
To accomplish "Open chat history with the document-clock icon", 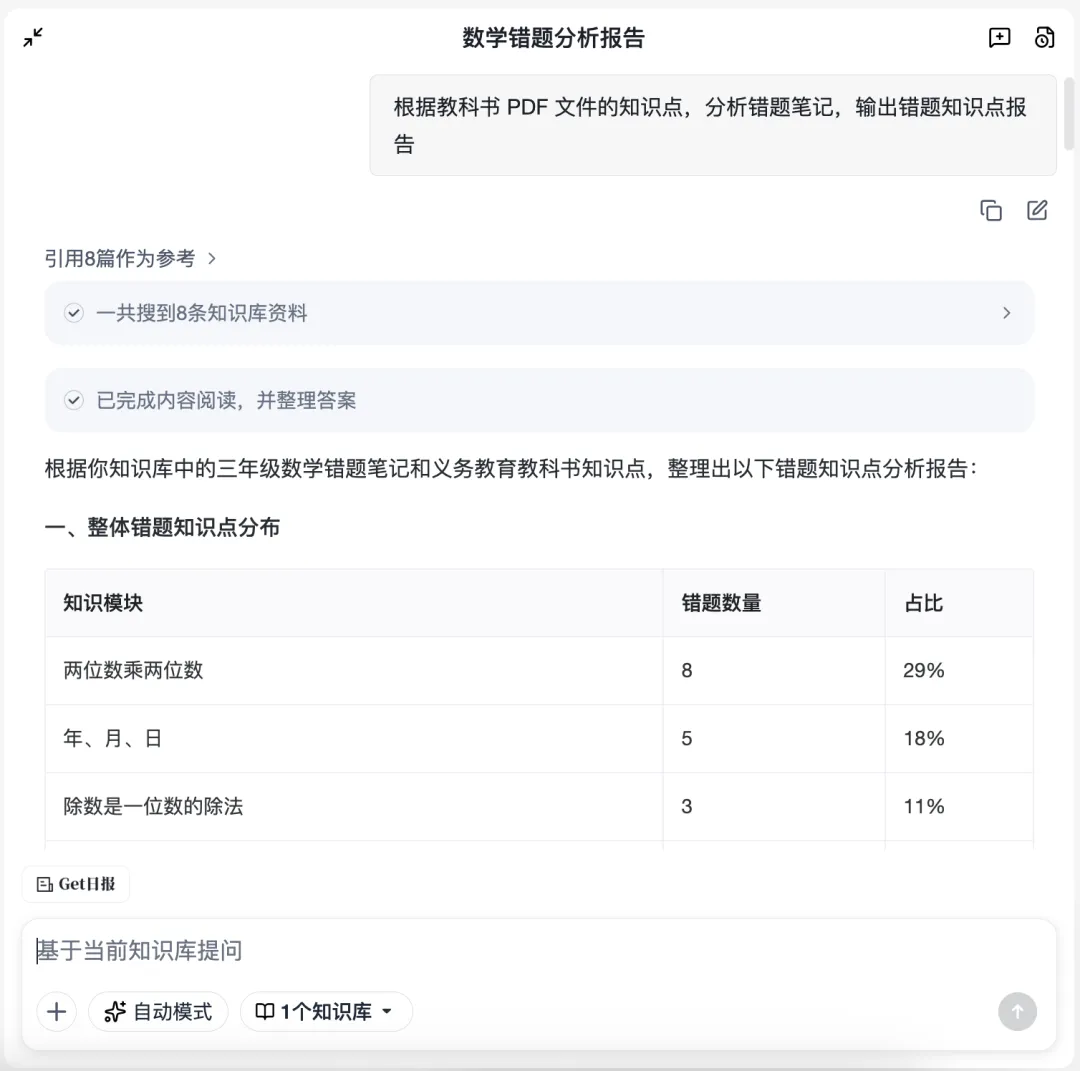I will point(1044,38).
